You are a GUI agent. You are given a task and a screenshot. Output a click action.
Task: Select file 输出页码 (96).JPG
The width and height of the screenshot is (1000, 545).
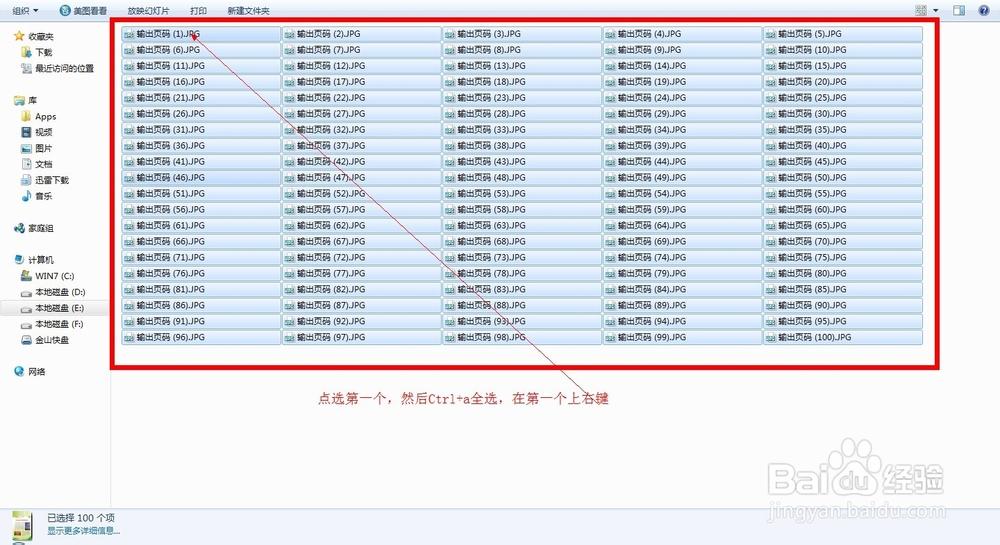tap(201, 337)
